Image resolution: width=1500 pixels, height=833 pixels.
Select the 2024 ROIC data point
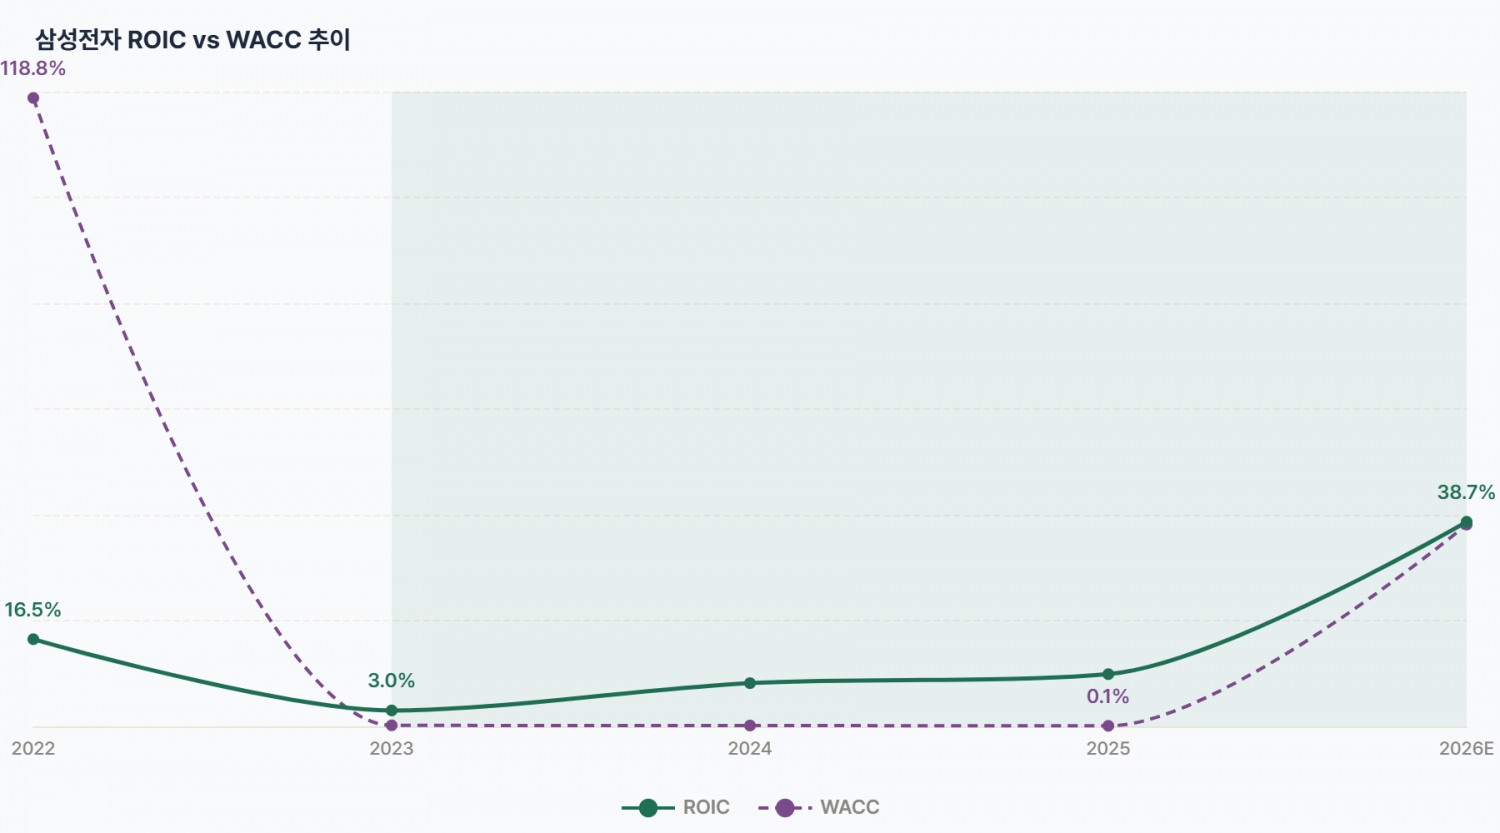coord(750,683)
